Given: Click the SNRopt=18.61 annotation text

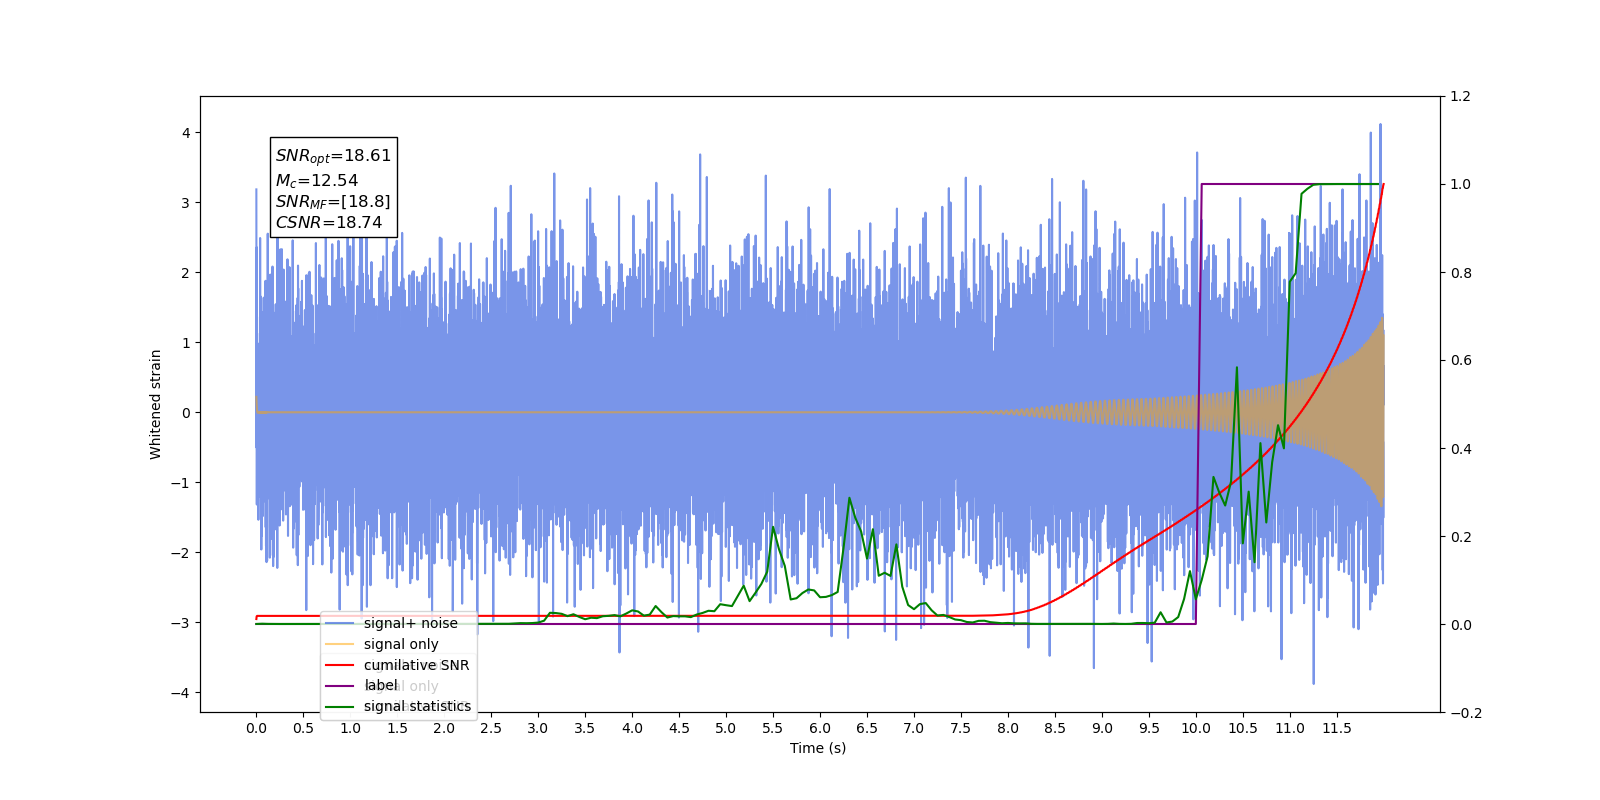Looking at the screenshot, I should 333,156.
